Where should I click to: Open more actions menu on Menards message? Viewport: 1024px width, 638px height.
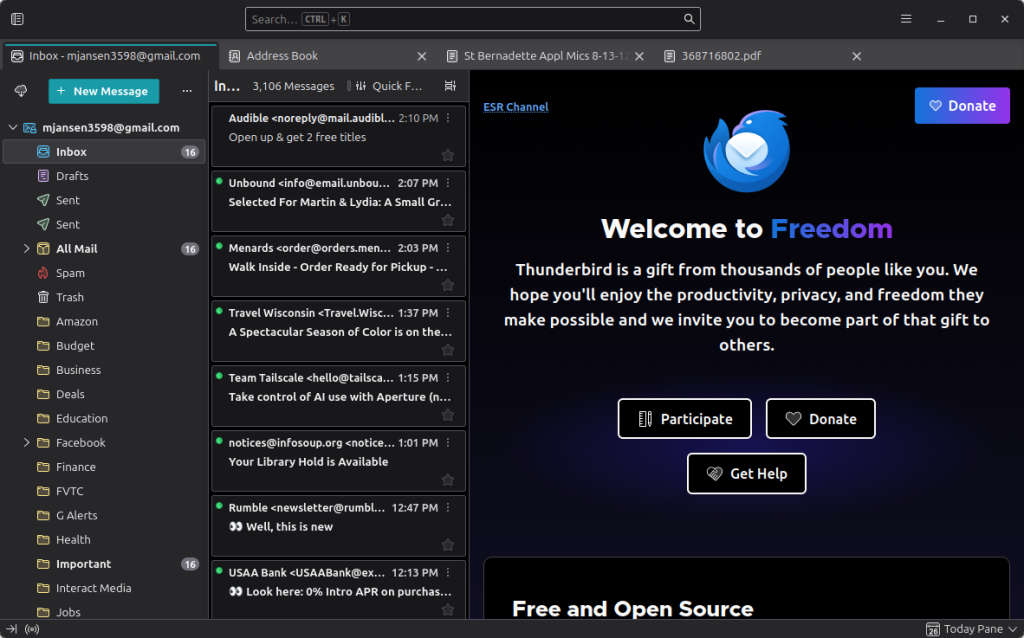pos(448,248)
